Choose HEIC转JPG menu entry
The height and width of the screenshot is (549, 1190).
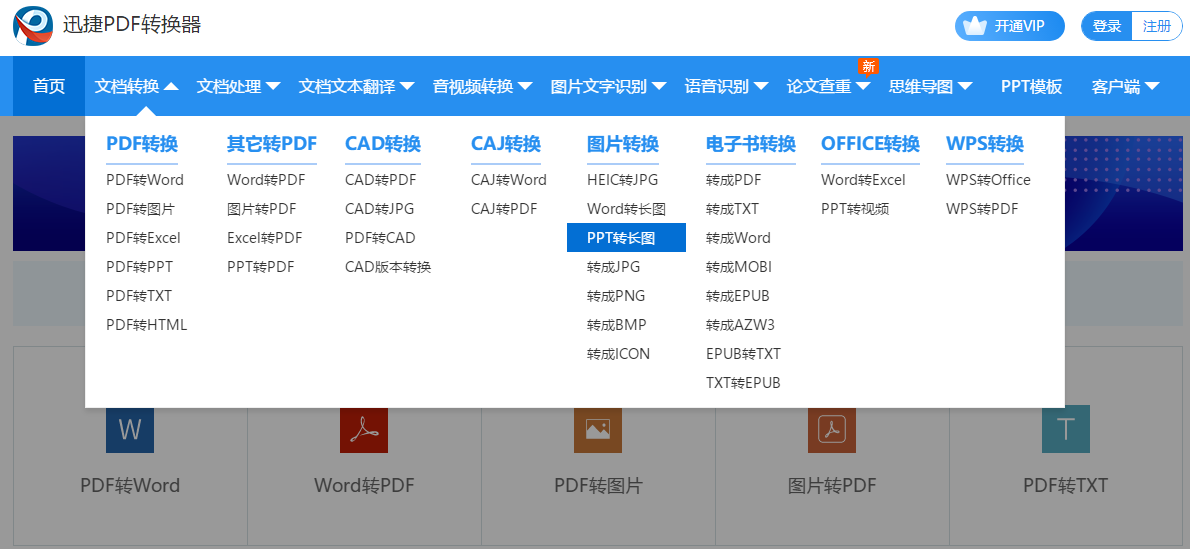(x=622, y=180)
